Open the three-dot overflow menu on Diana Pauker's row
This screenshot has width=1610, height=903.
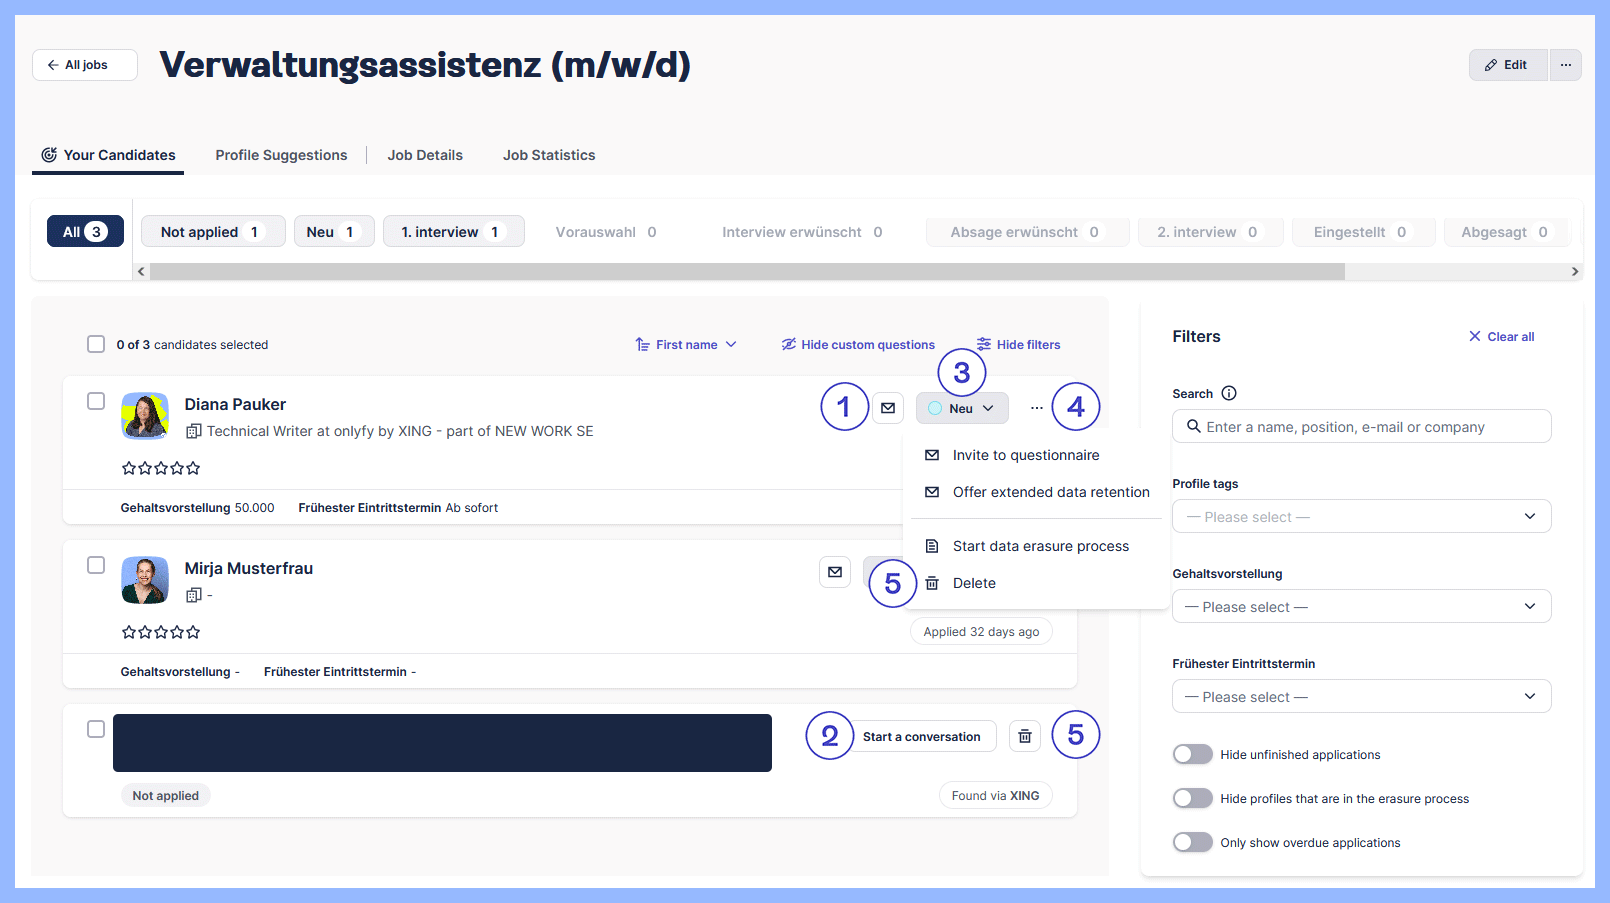click(1036, 407)
